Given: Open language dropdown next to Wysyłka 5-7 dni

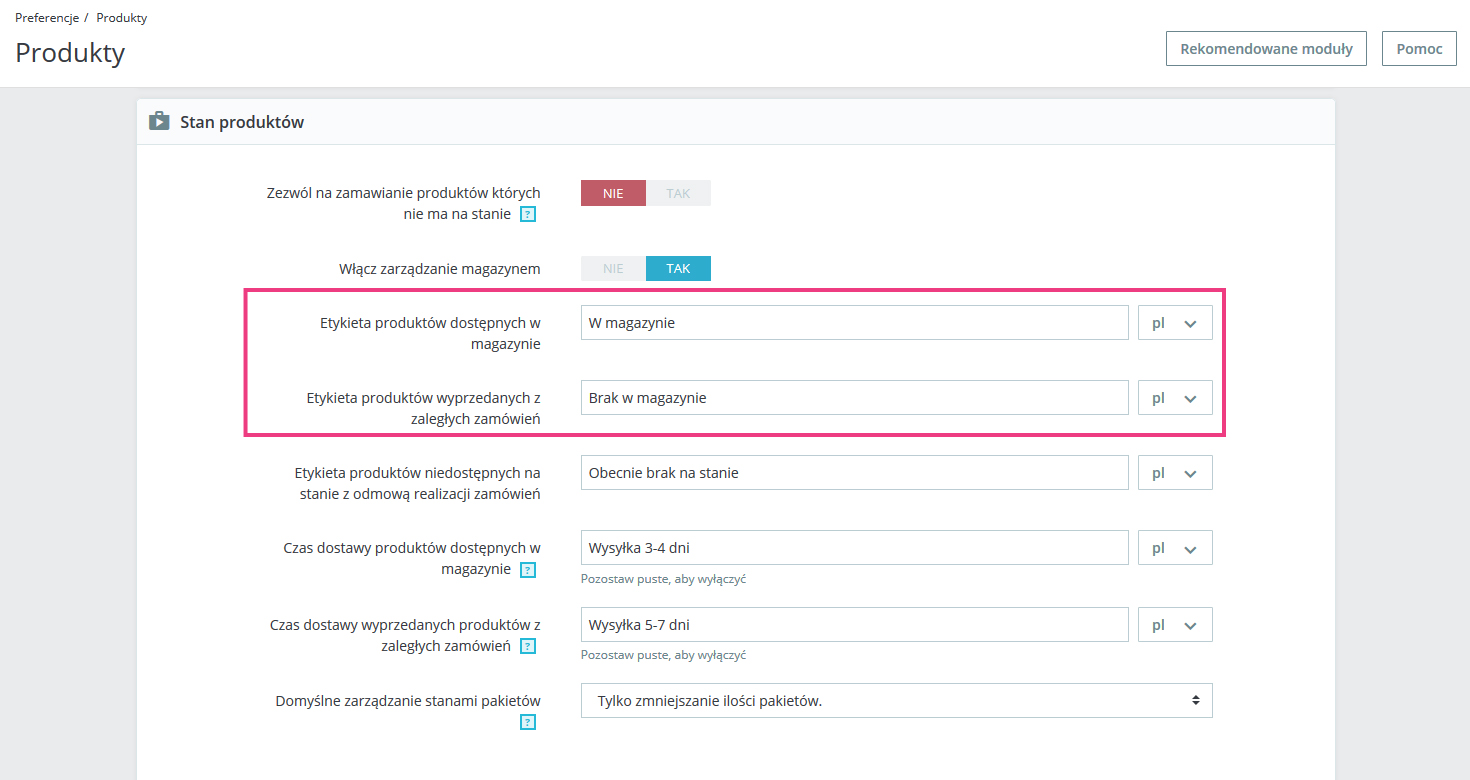Looking at the screenshot, I should (x=1175, y=625).
